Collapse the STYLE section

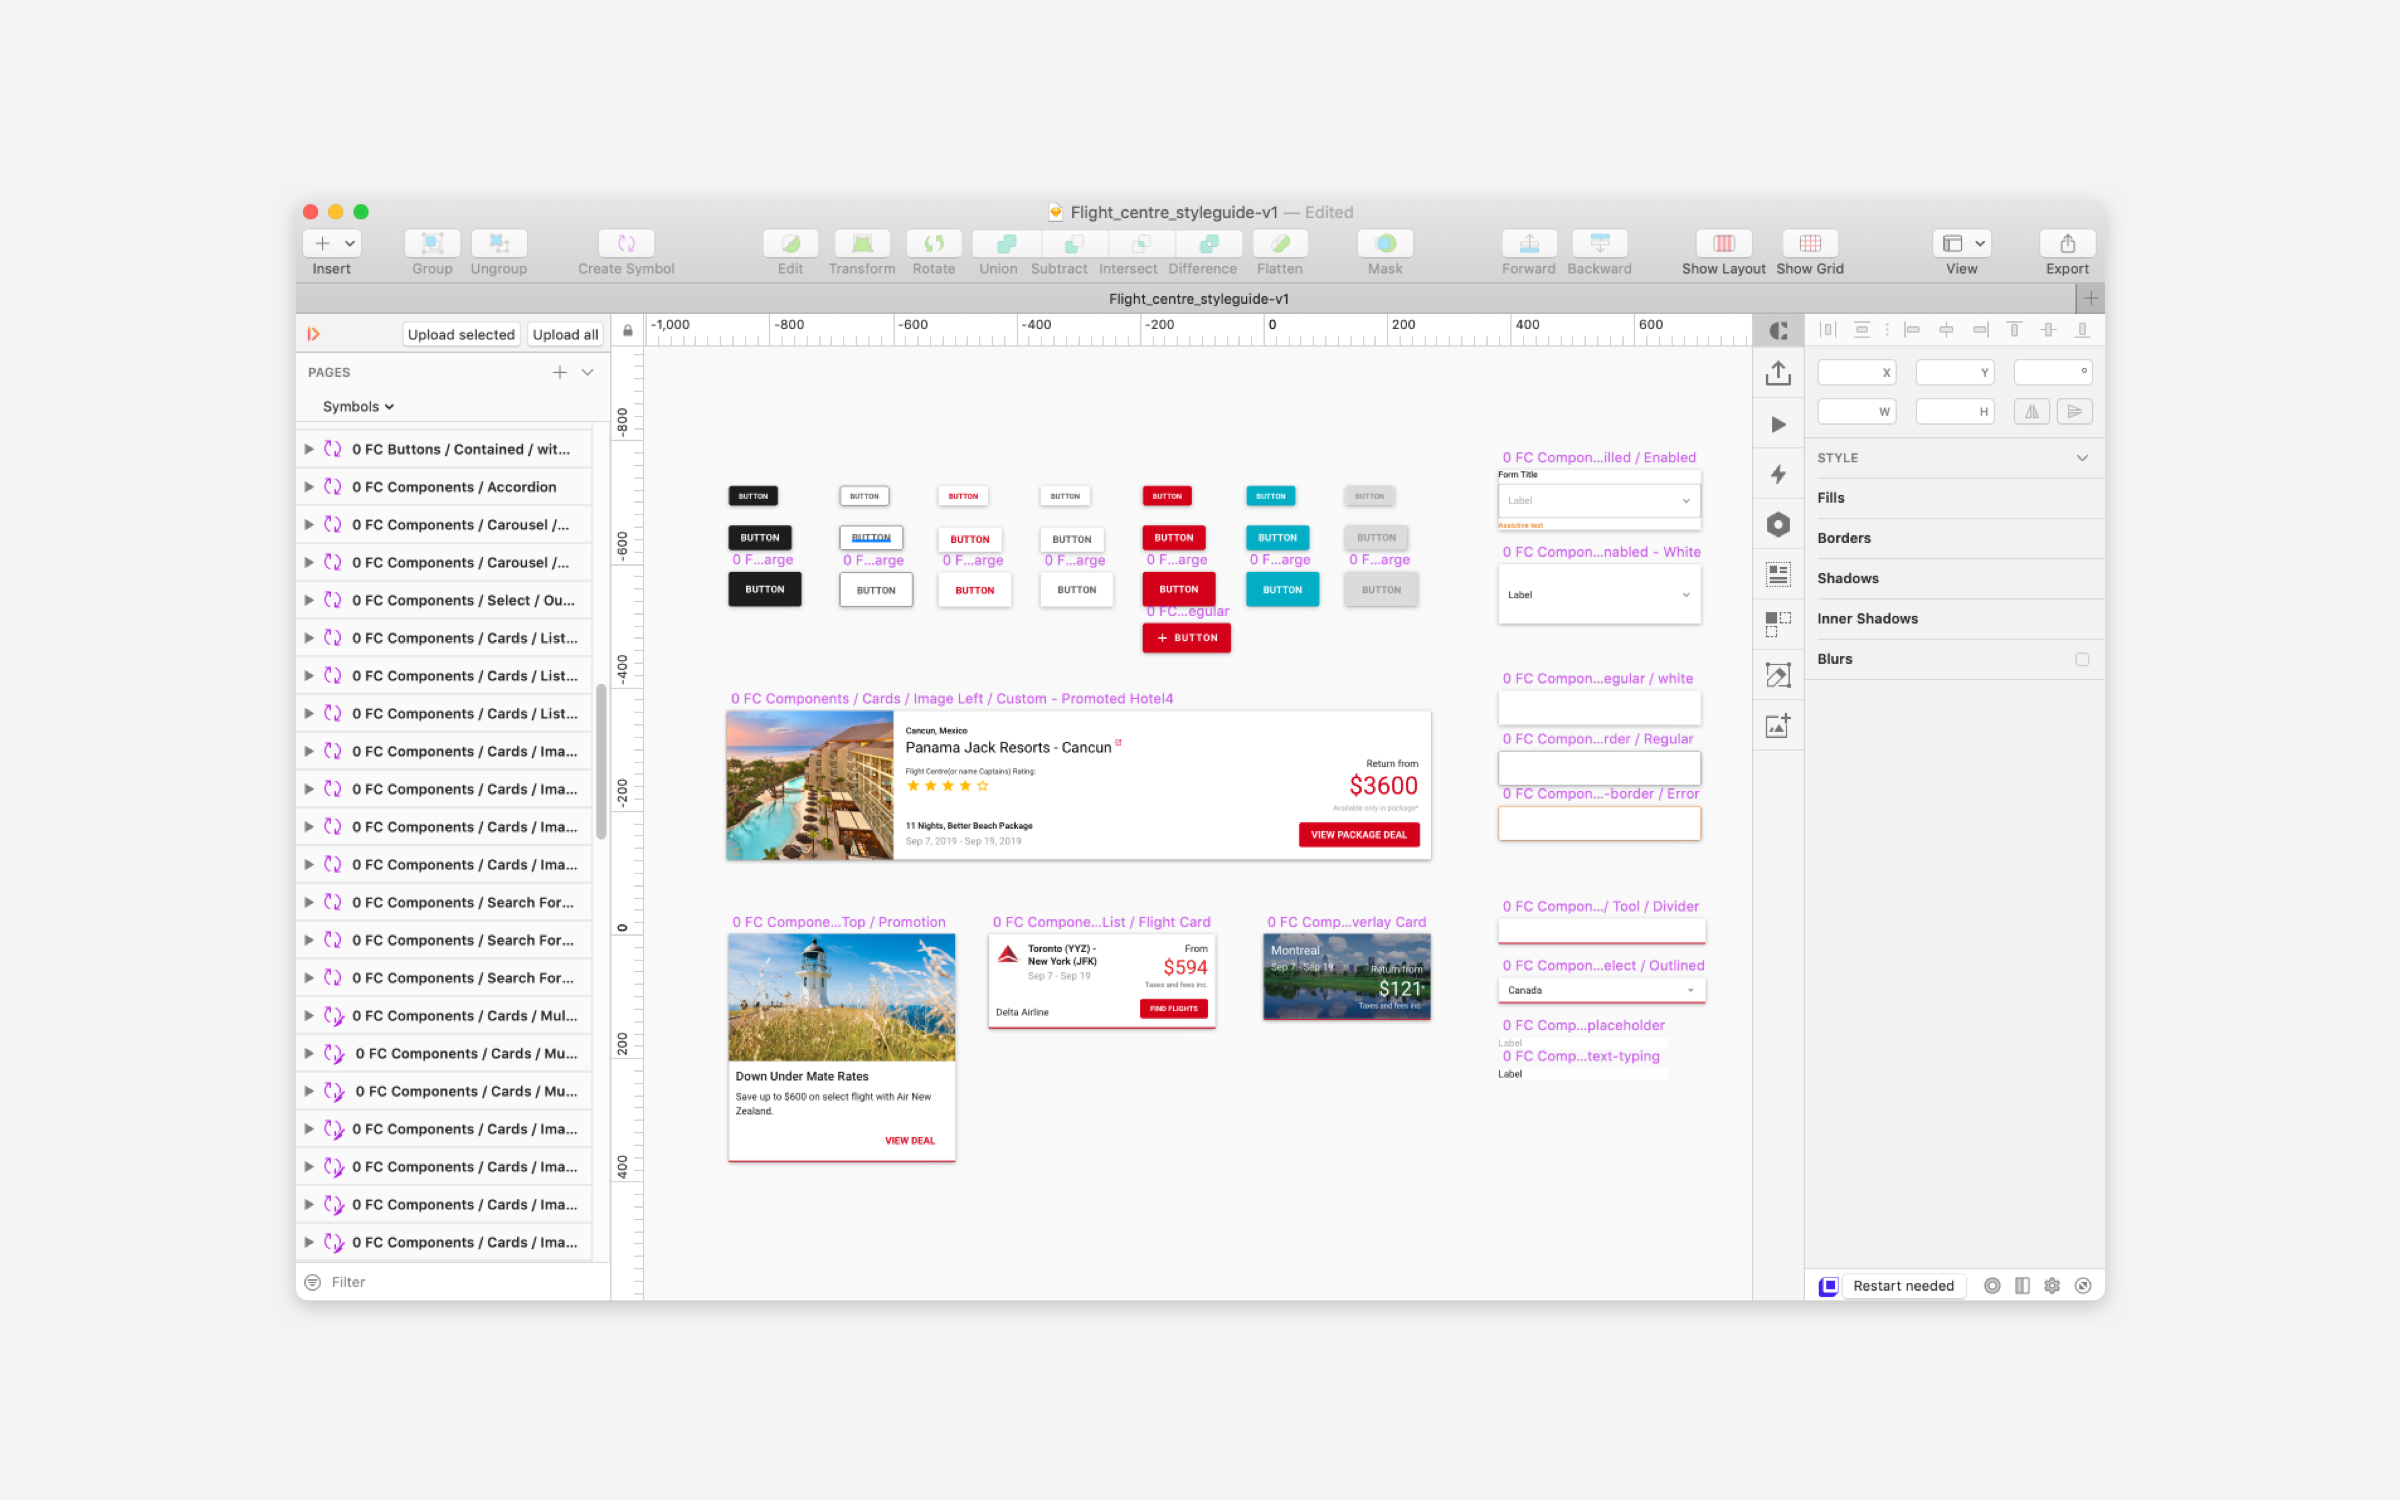coord(2083,457)
